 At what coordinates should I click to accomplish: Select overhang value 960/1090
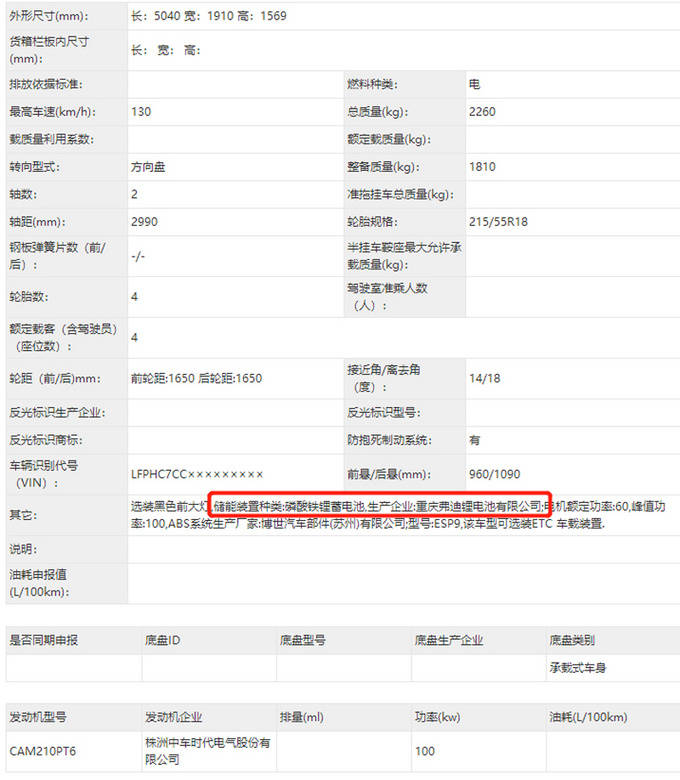tap(494, 474)
